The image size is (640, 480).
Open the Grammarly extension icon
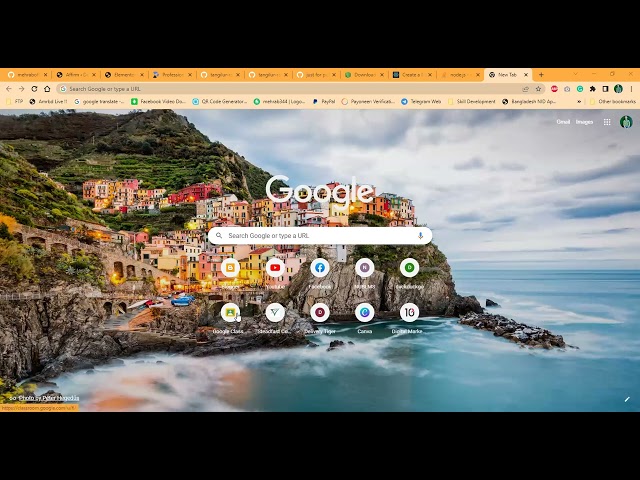[x=580, y=89]
